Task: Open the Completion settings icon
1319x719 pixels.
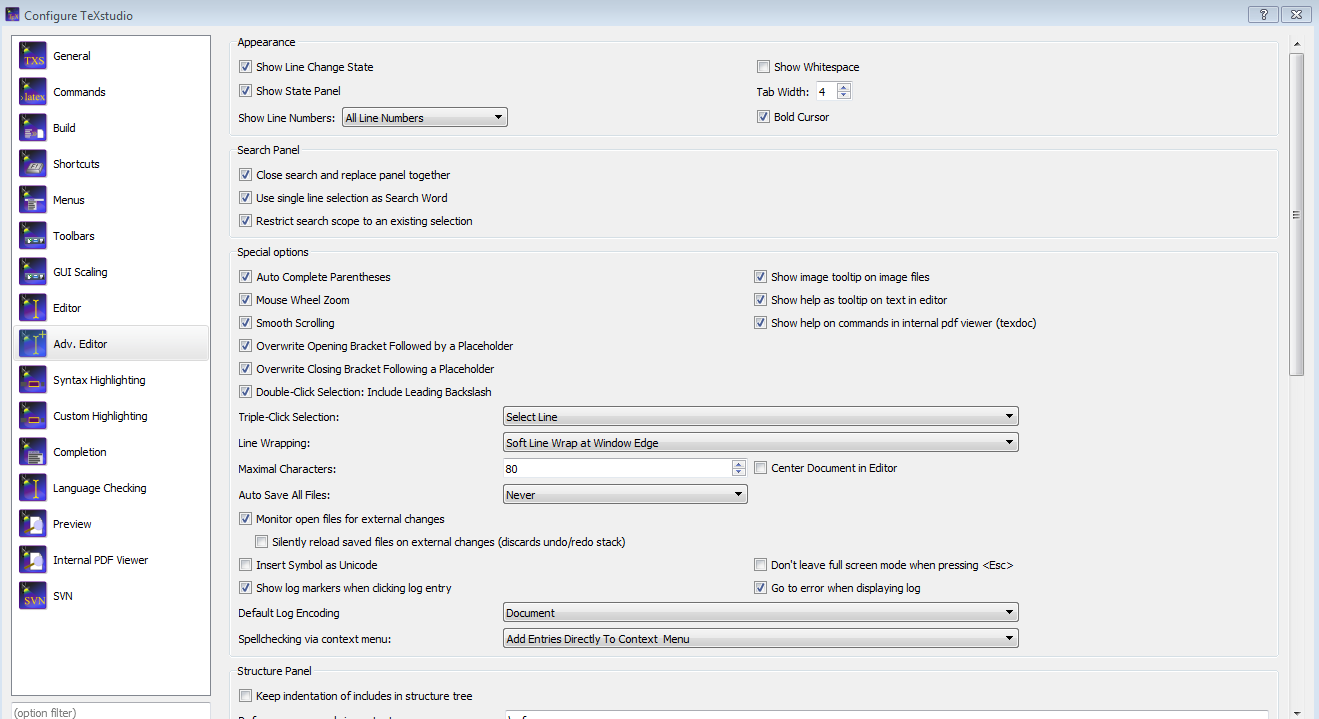Action: pos(33,452)
